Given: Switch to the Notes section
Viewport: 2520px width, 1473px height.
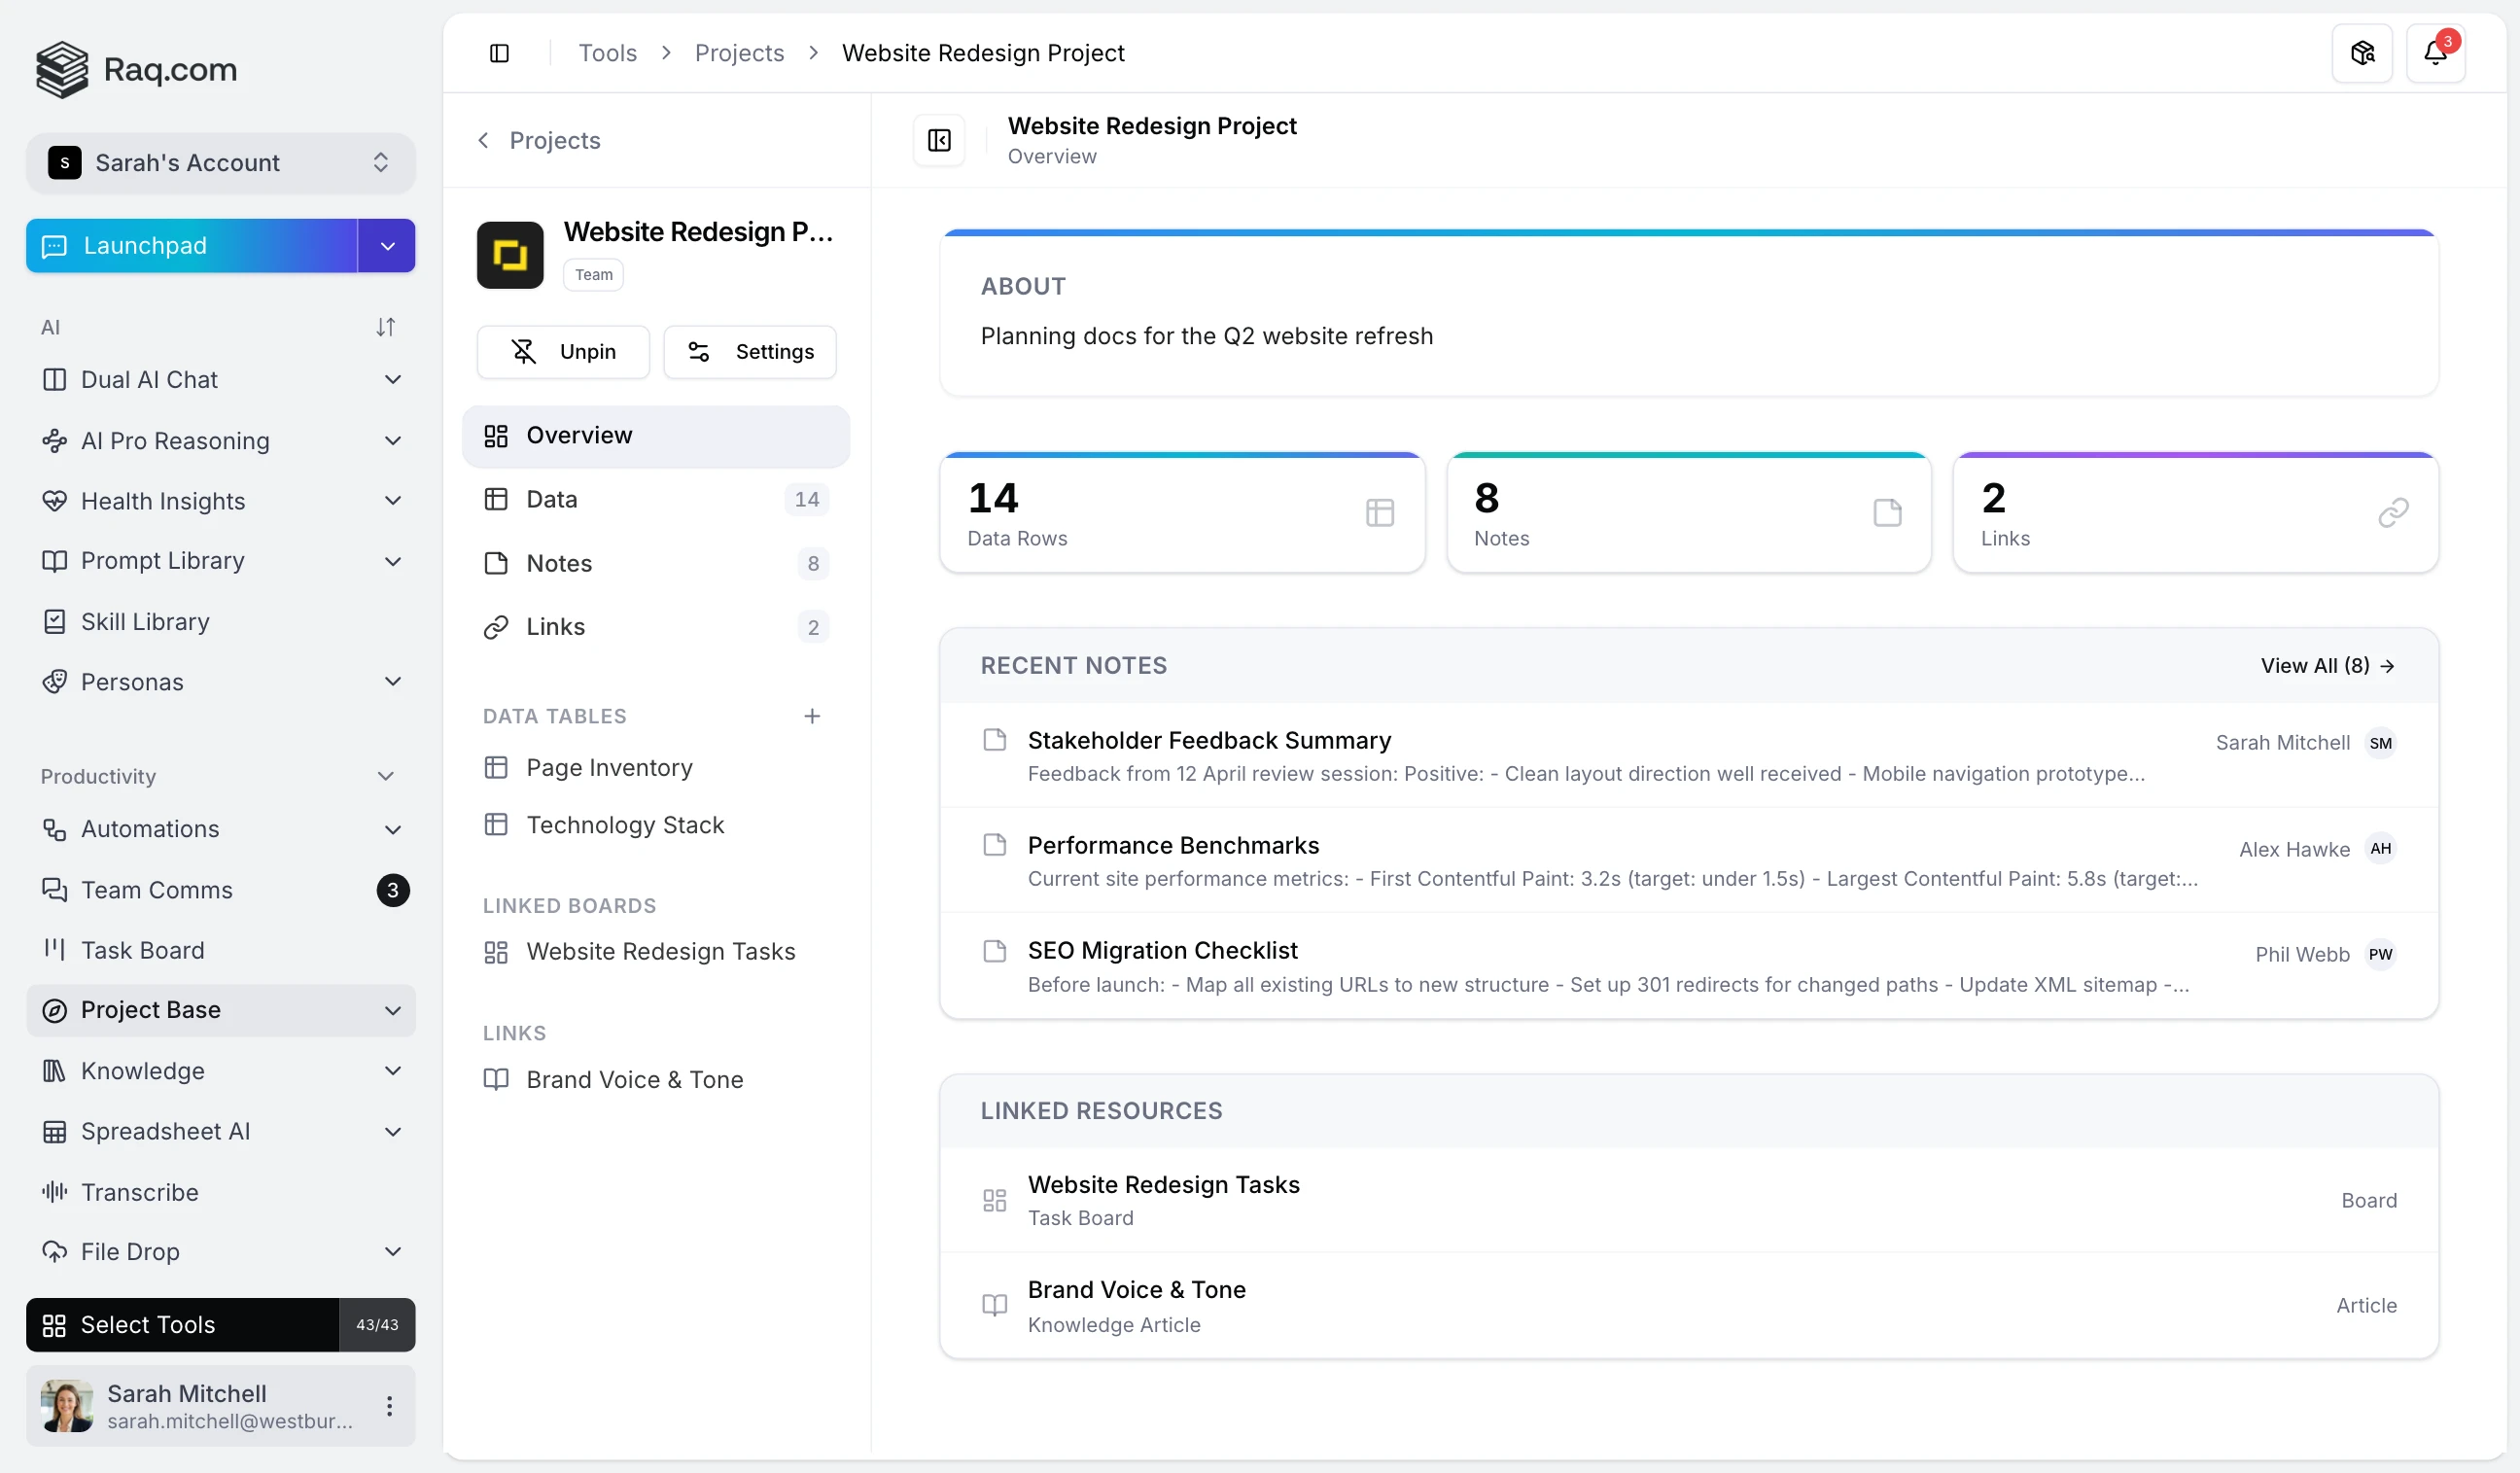Looking at the screenshot, I should pos(560,563).
